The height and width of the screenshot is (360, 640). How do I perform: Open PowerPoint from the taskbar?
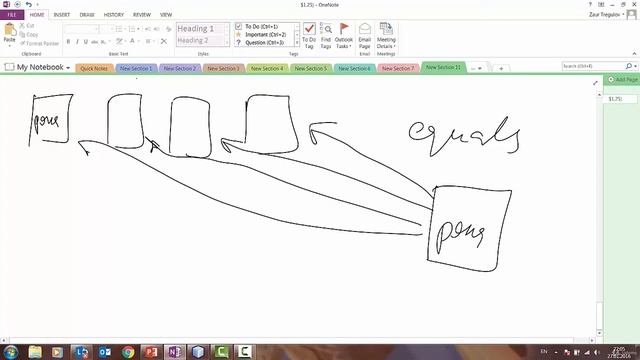pos(151,352)
